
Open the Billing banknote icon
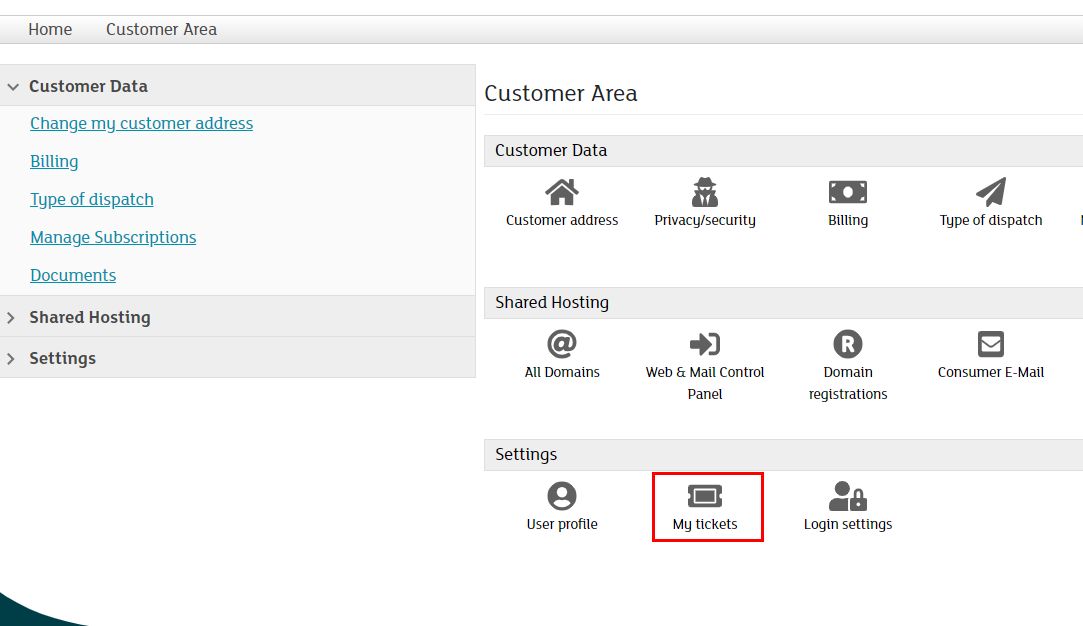(848, 192)
